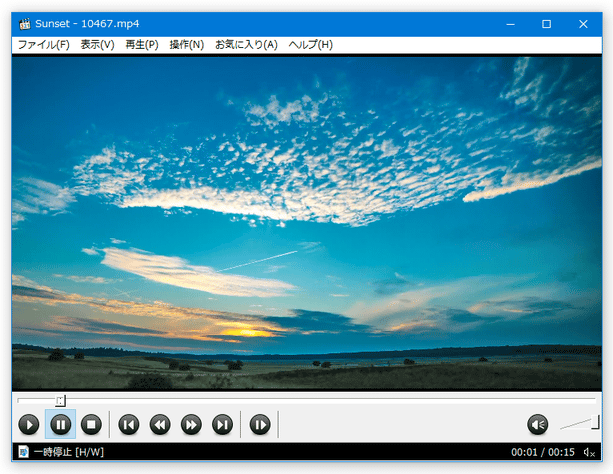
Task: Click the document icon in status bar
Action: click(23, 453)
